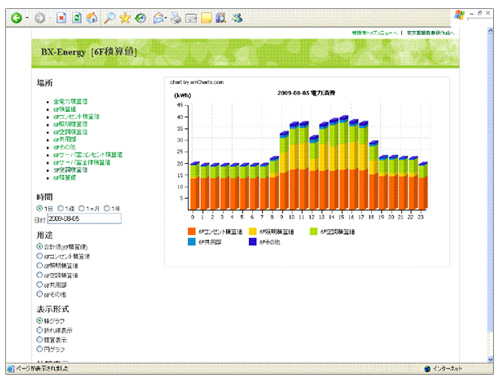Image resolution: width=500 pixels, height=385 pixels.
Task: Click the chart title 2009-08-05 電力消費
Action: point(306,93)
